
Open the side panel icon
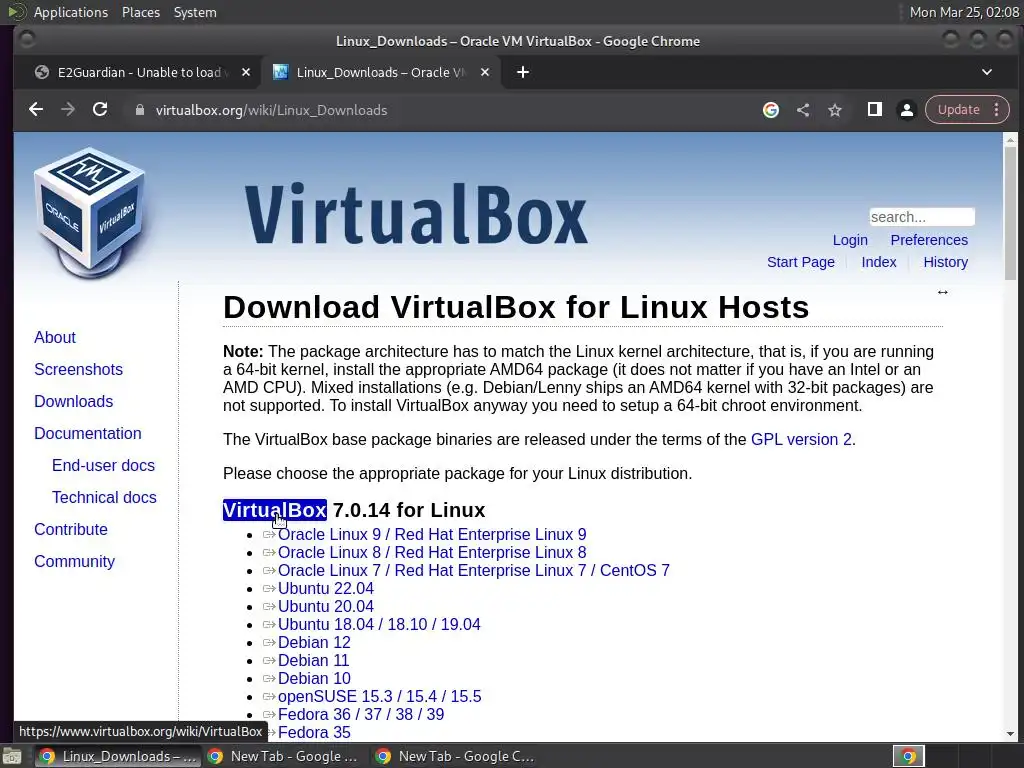tap(874, 110)
